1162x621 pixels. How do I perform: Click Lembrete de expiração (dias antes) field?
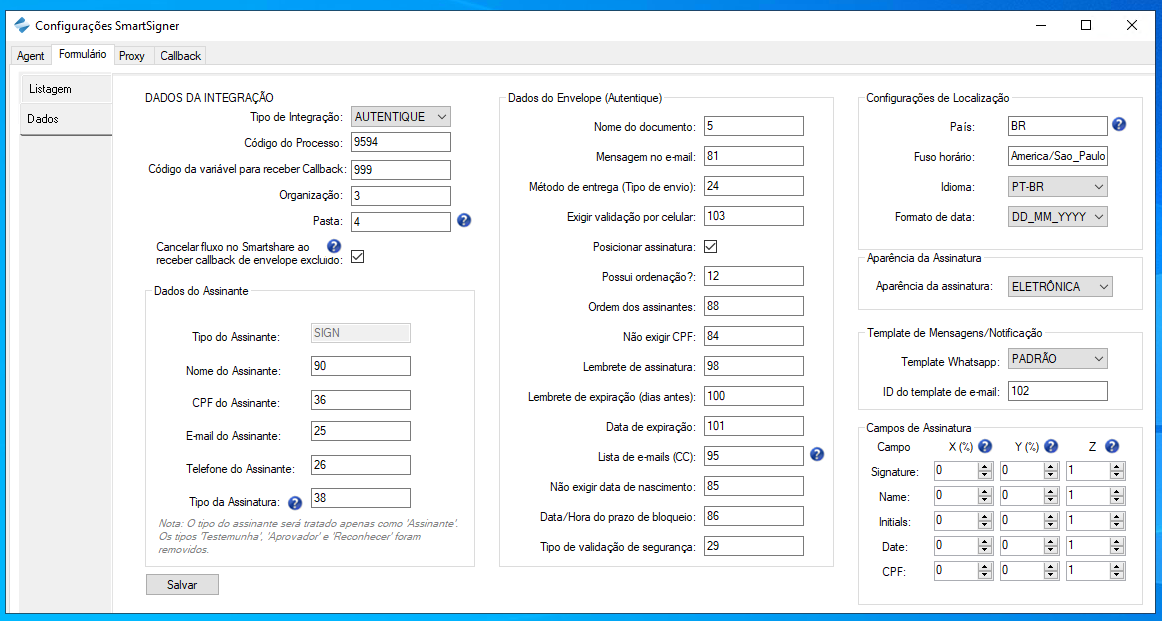(754, 396)
